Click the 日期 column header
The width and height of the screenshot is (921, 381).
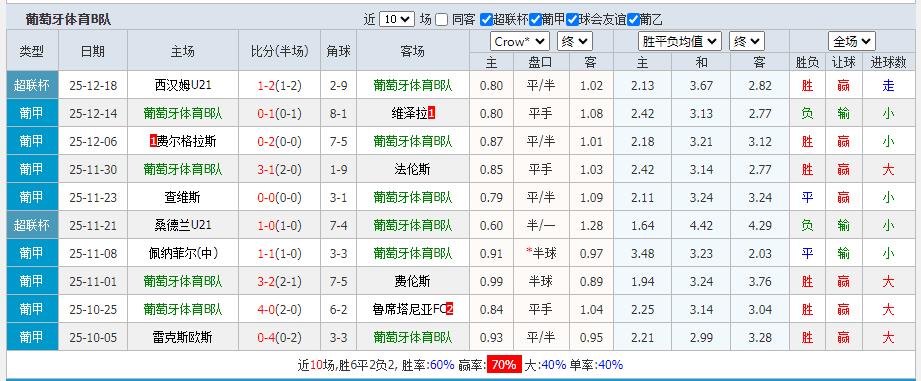pos(93,51)
